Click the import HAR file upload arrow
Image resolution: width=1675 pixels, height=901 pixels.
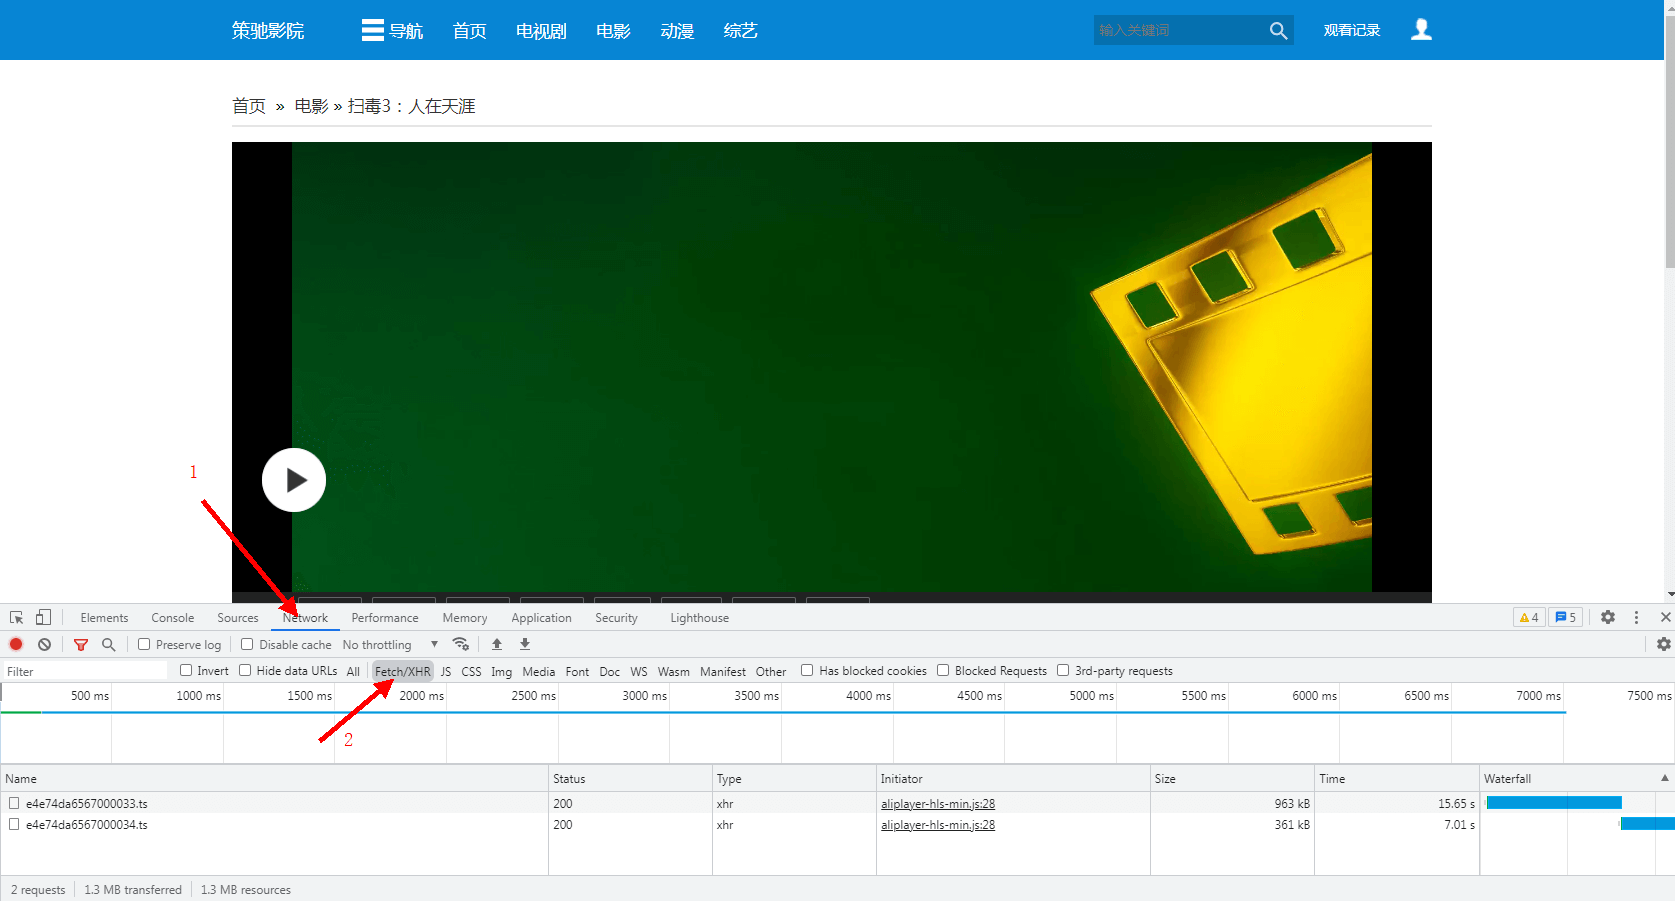pyautogui.click(x=497, y=644)
